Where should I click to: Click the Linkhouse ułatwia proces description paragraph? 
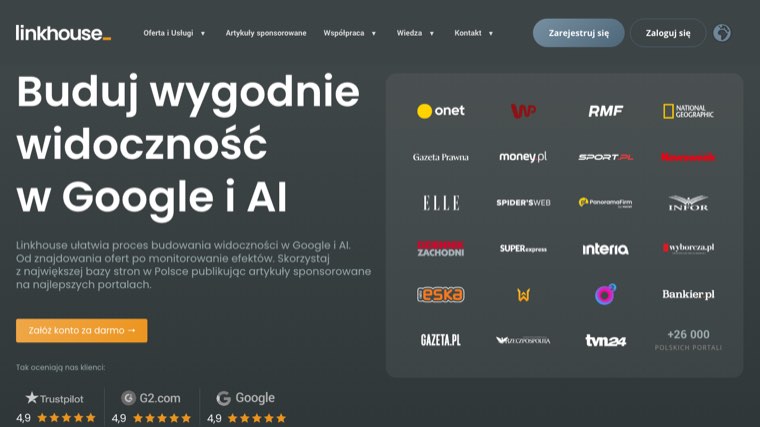[x=193, y=265]
